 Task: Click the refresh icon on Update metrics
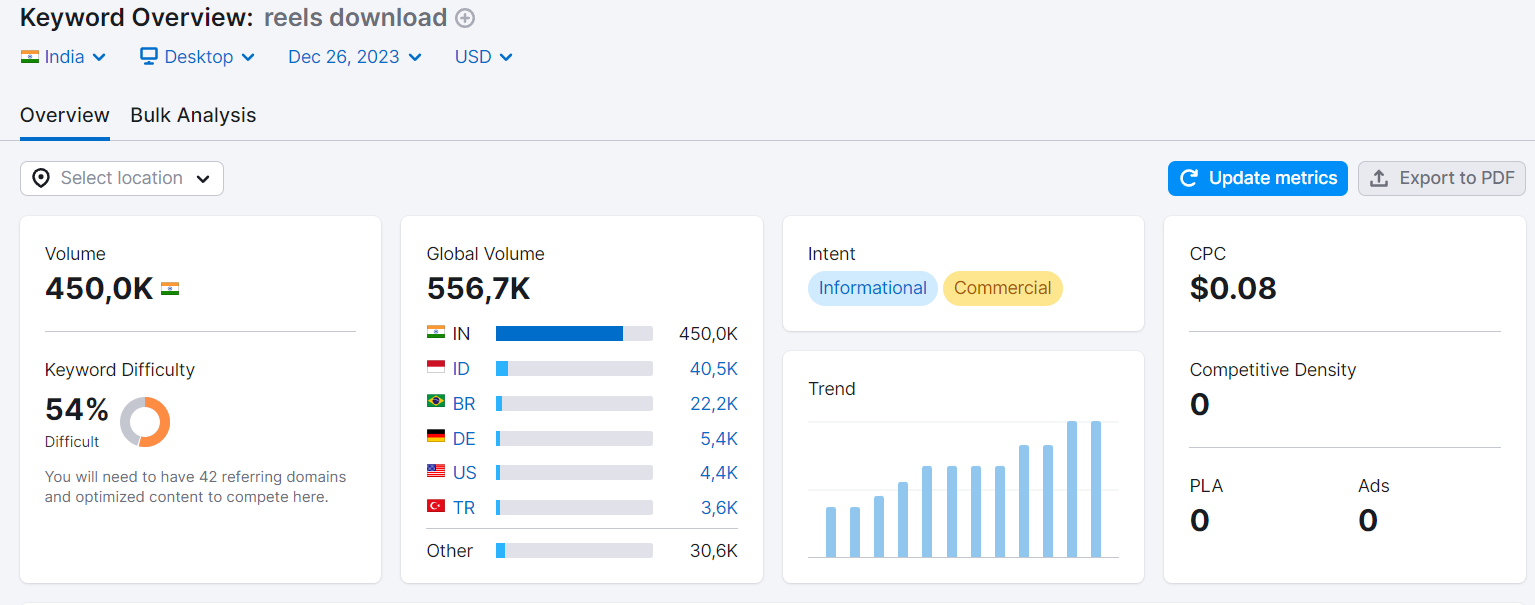click(1189, 178)
